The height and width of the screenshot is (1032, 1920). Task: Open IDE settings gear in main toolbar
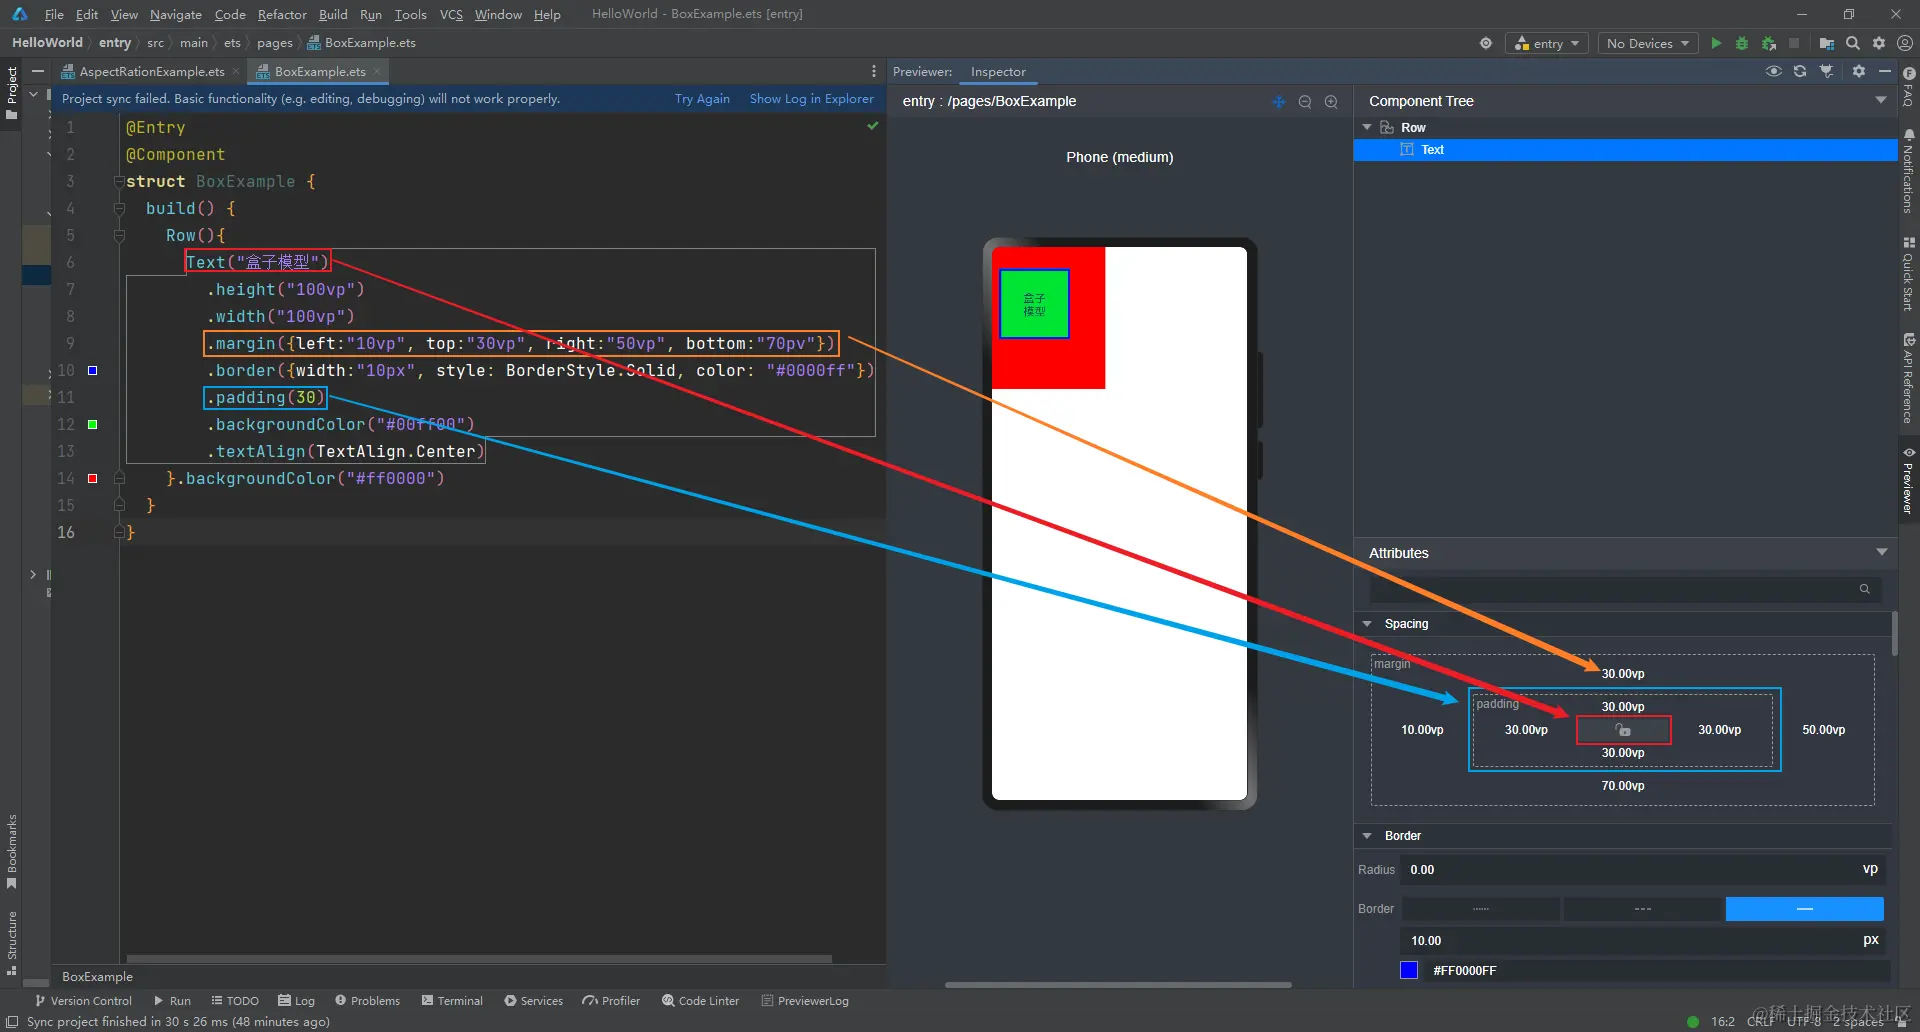click(1879, 43)
